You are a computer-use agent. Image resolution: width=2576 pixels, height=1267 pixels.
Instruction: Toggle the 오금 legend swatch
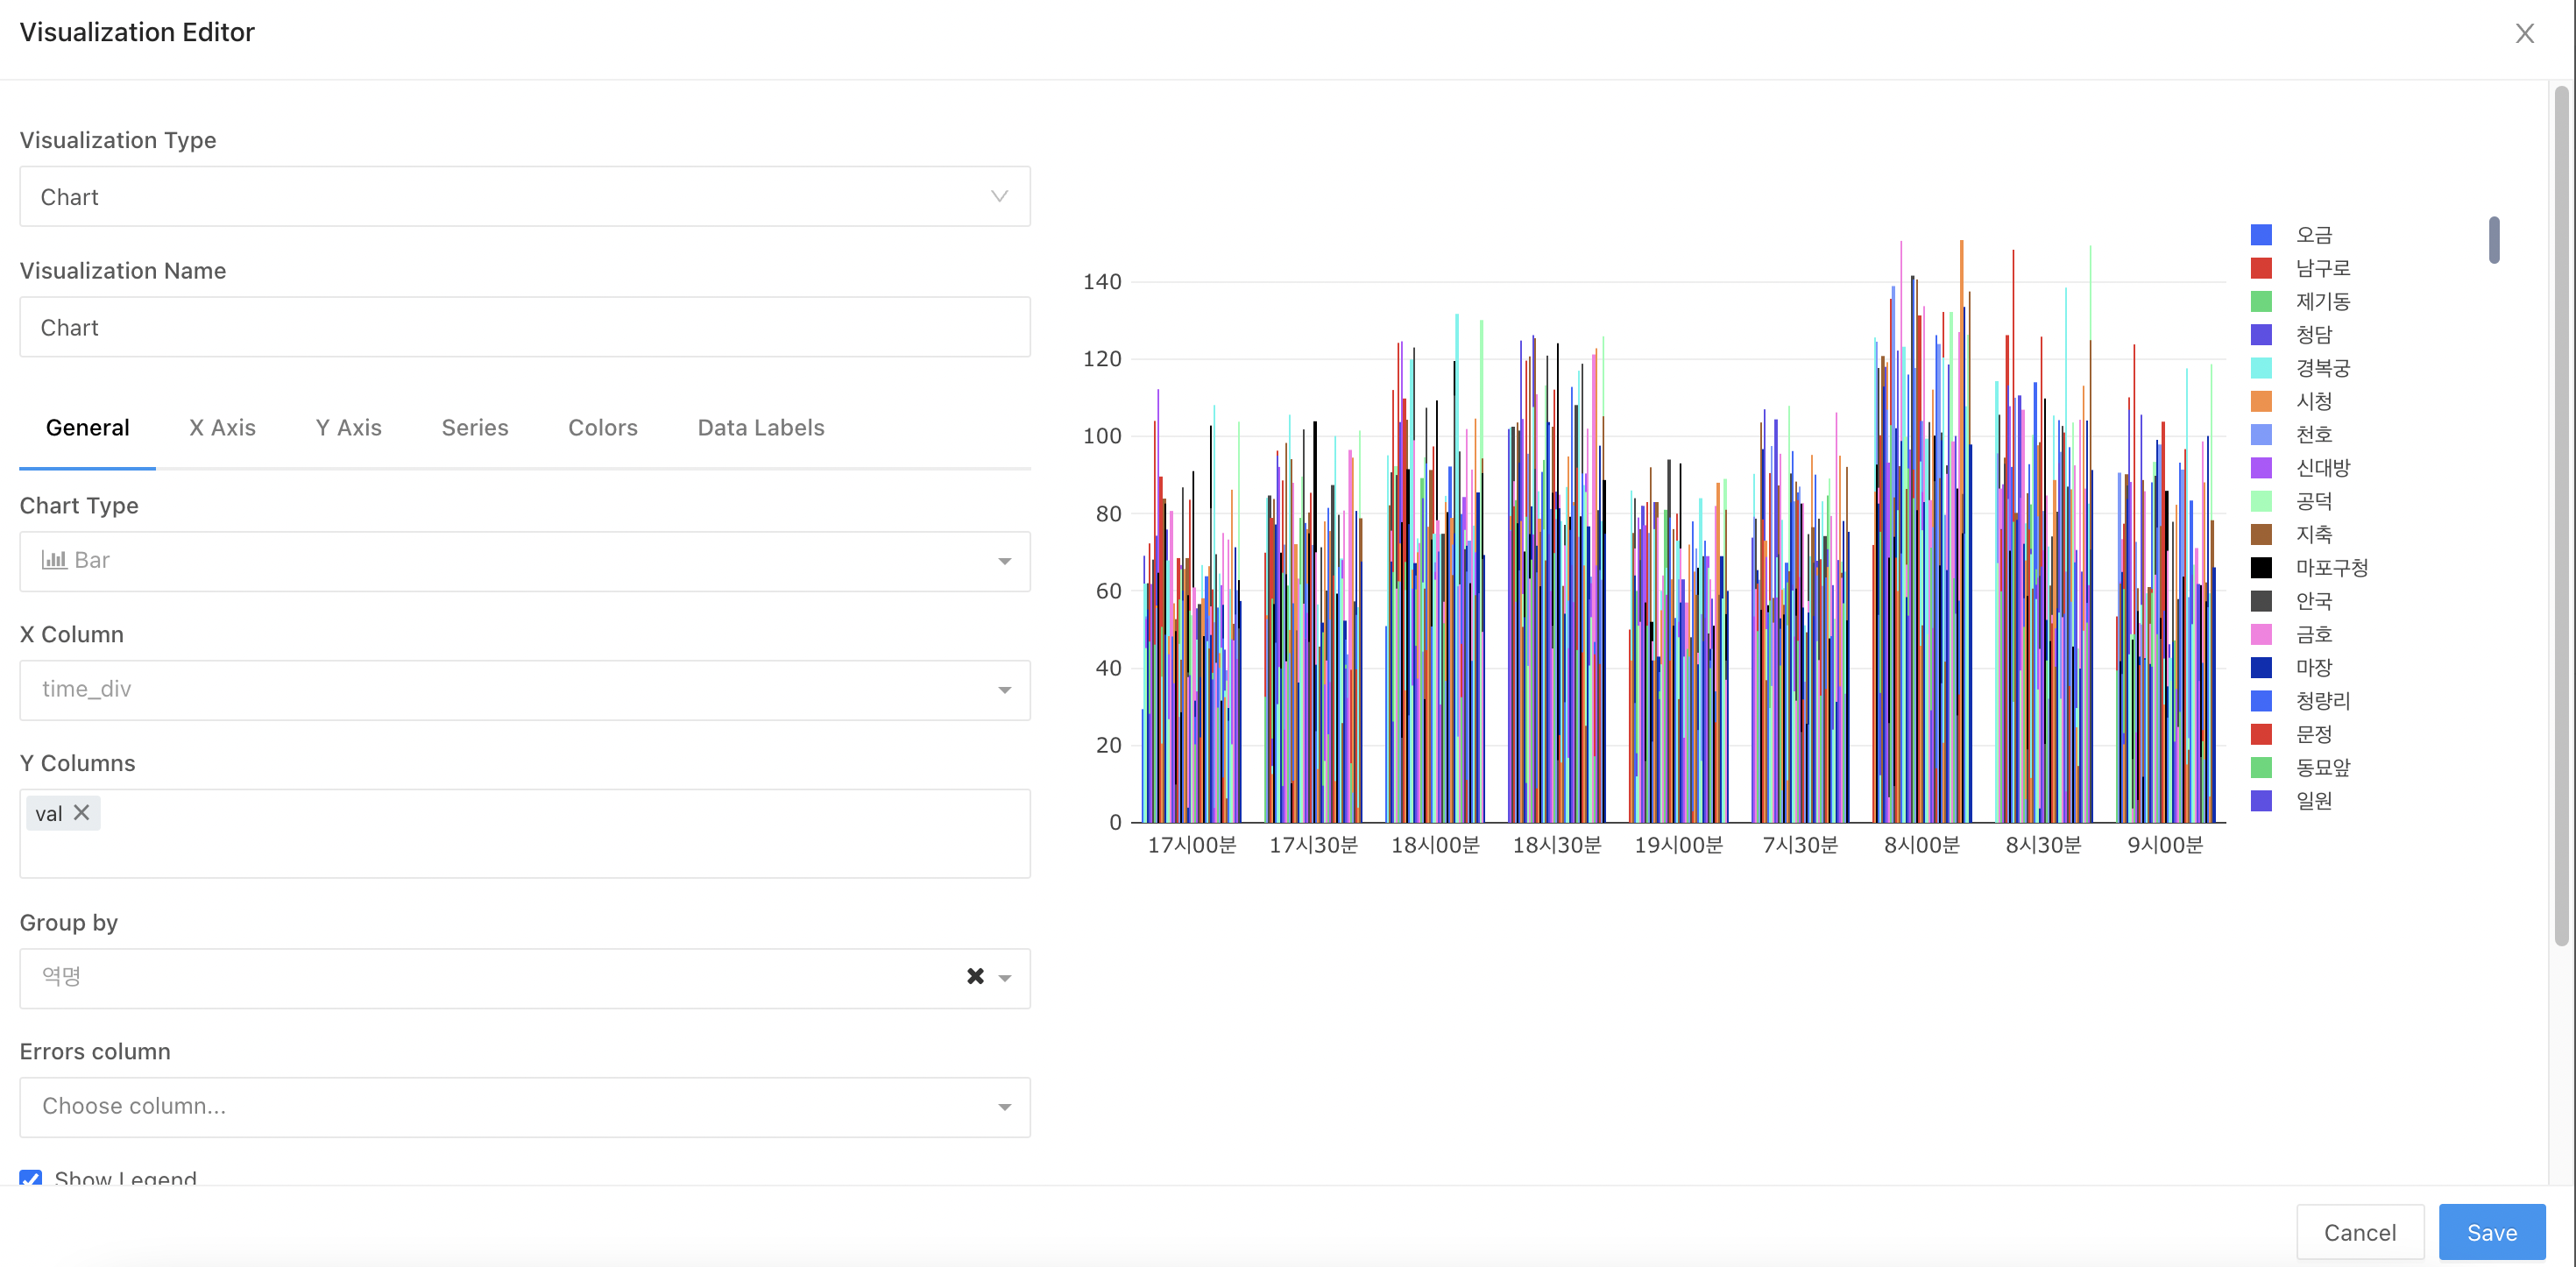coord(2261,235)
